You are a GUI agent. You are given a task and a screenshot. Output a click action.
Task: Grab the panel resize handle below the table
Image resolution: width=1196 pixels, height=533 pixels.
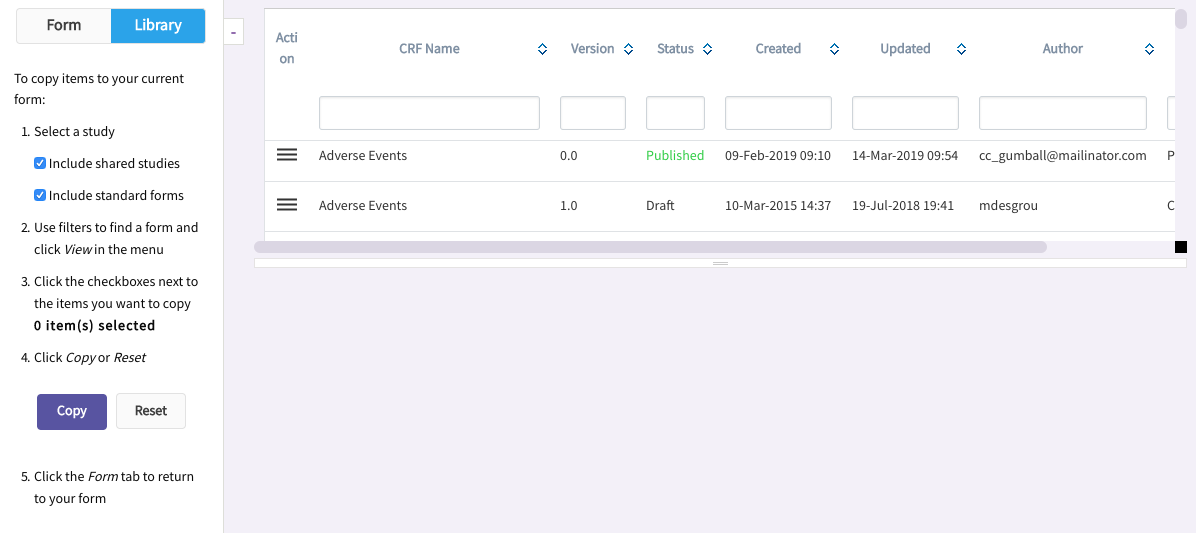click(720, 263)
